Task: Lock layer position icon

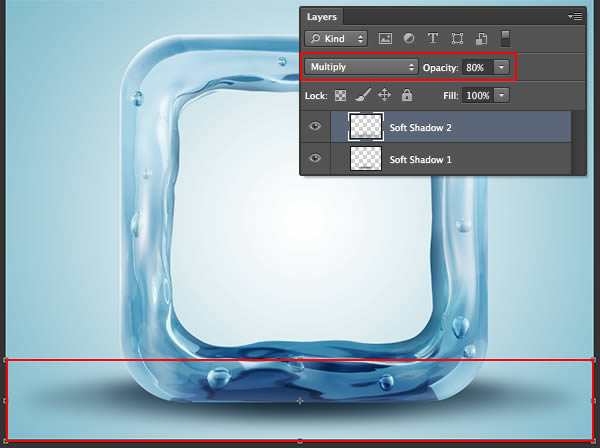Action: point(384,95)
